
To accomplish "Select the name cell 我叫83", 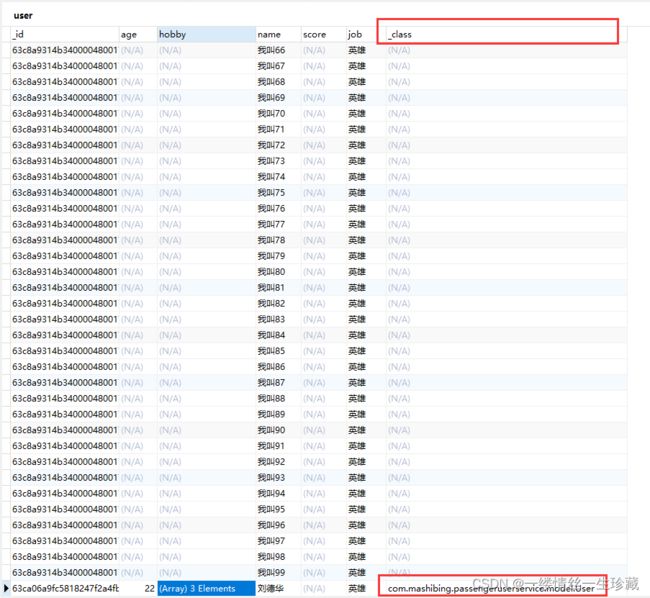I will 278,319.
